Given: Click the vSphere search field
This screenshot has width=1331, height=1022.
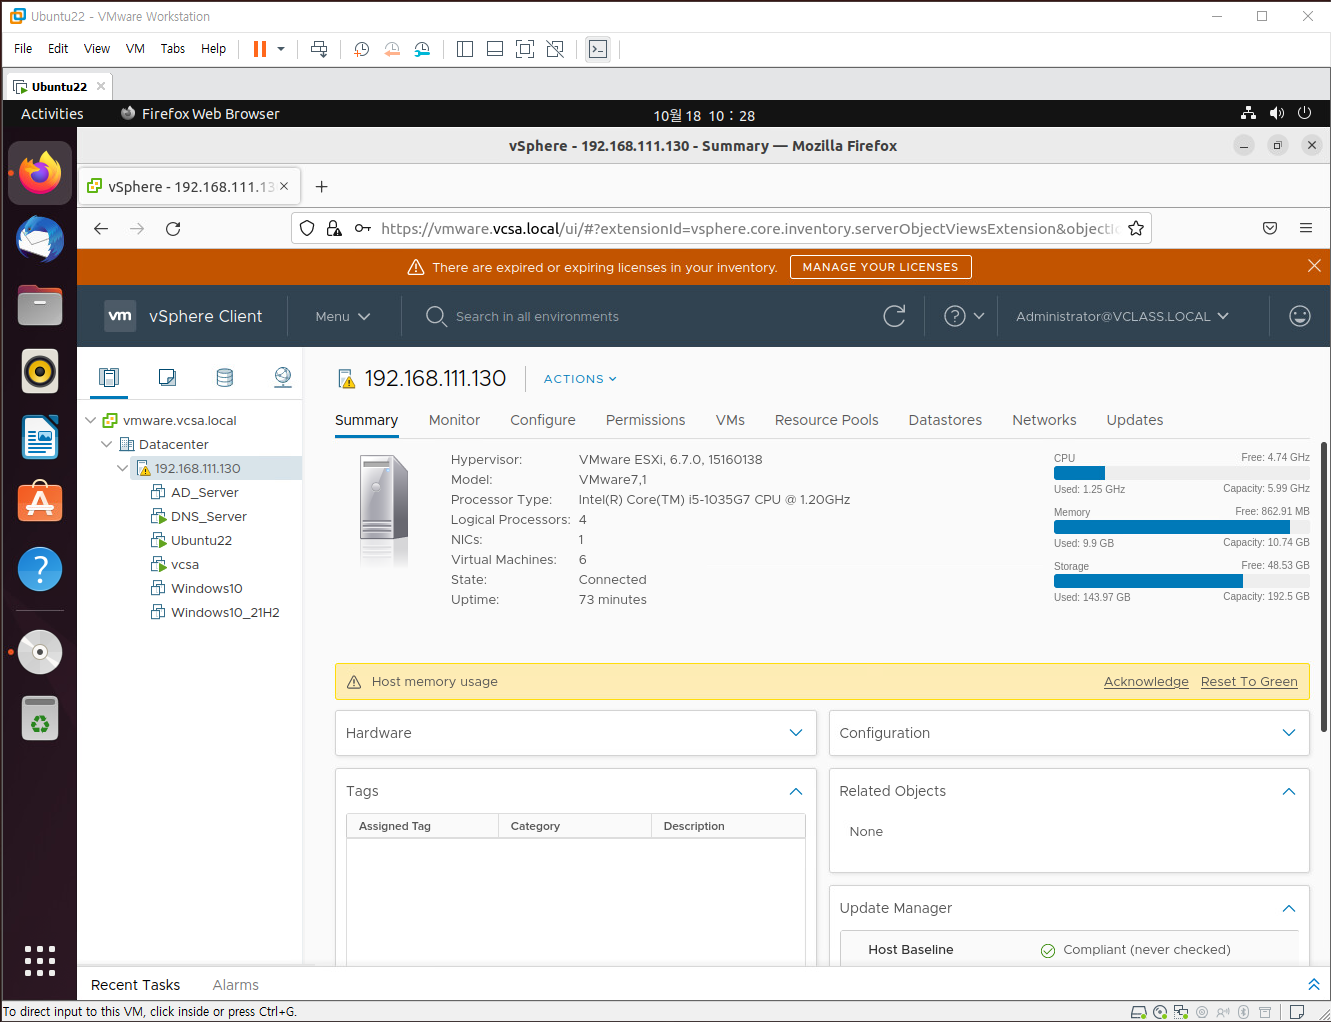Looking at the screenshot, I should coord(537,316).
